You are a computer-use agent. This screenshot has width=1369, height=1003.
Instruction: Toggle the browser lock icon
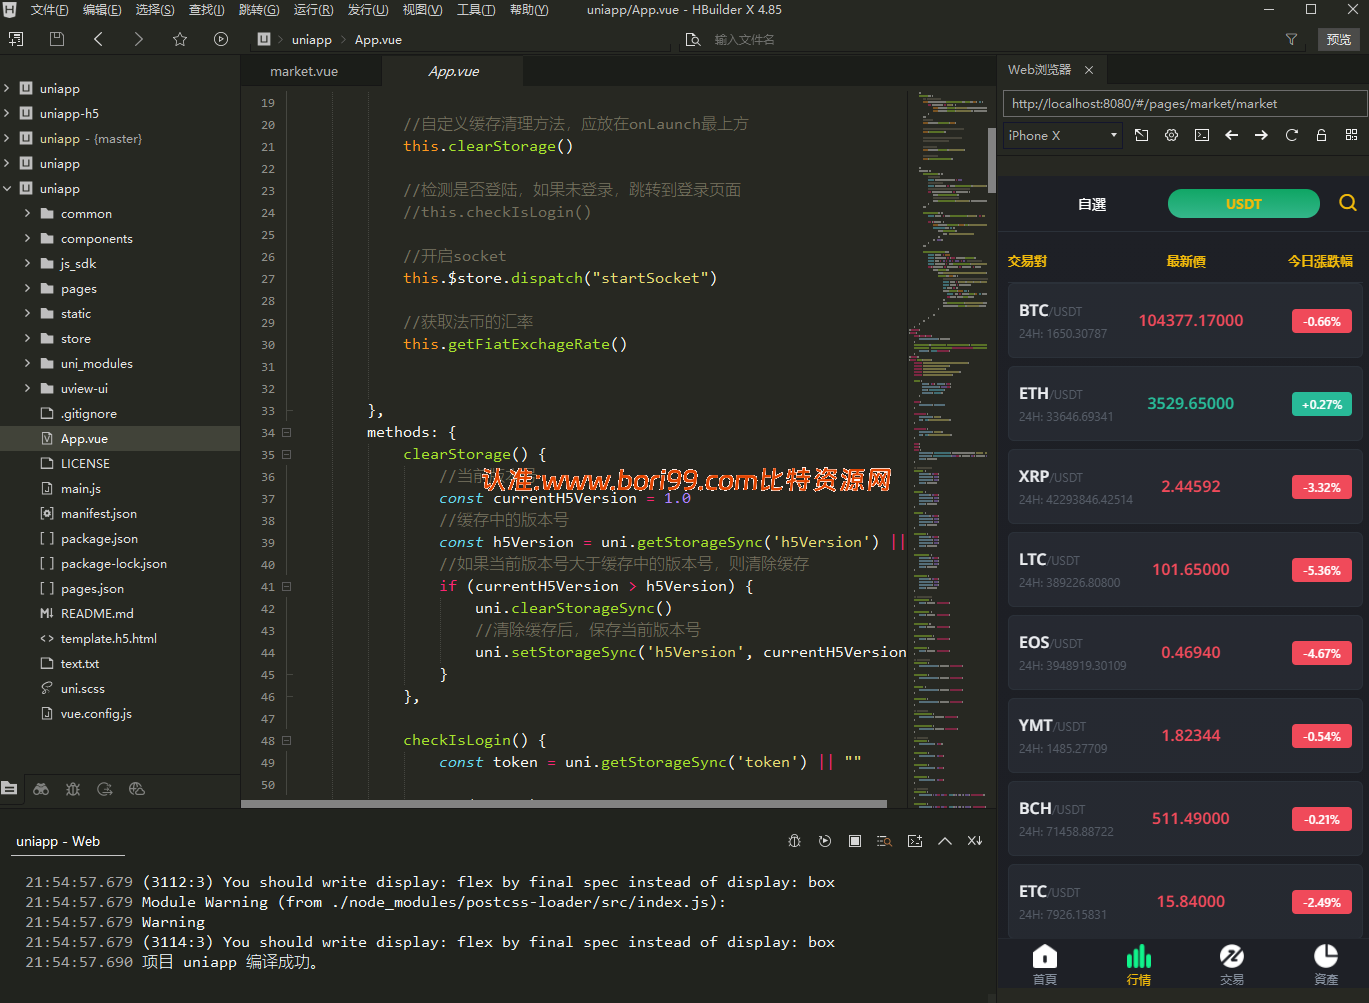point(1322,135)
